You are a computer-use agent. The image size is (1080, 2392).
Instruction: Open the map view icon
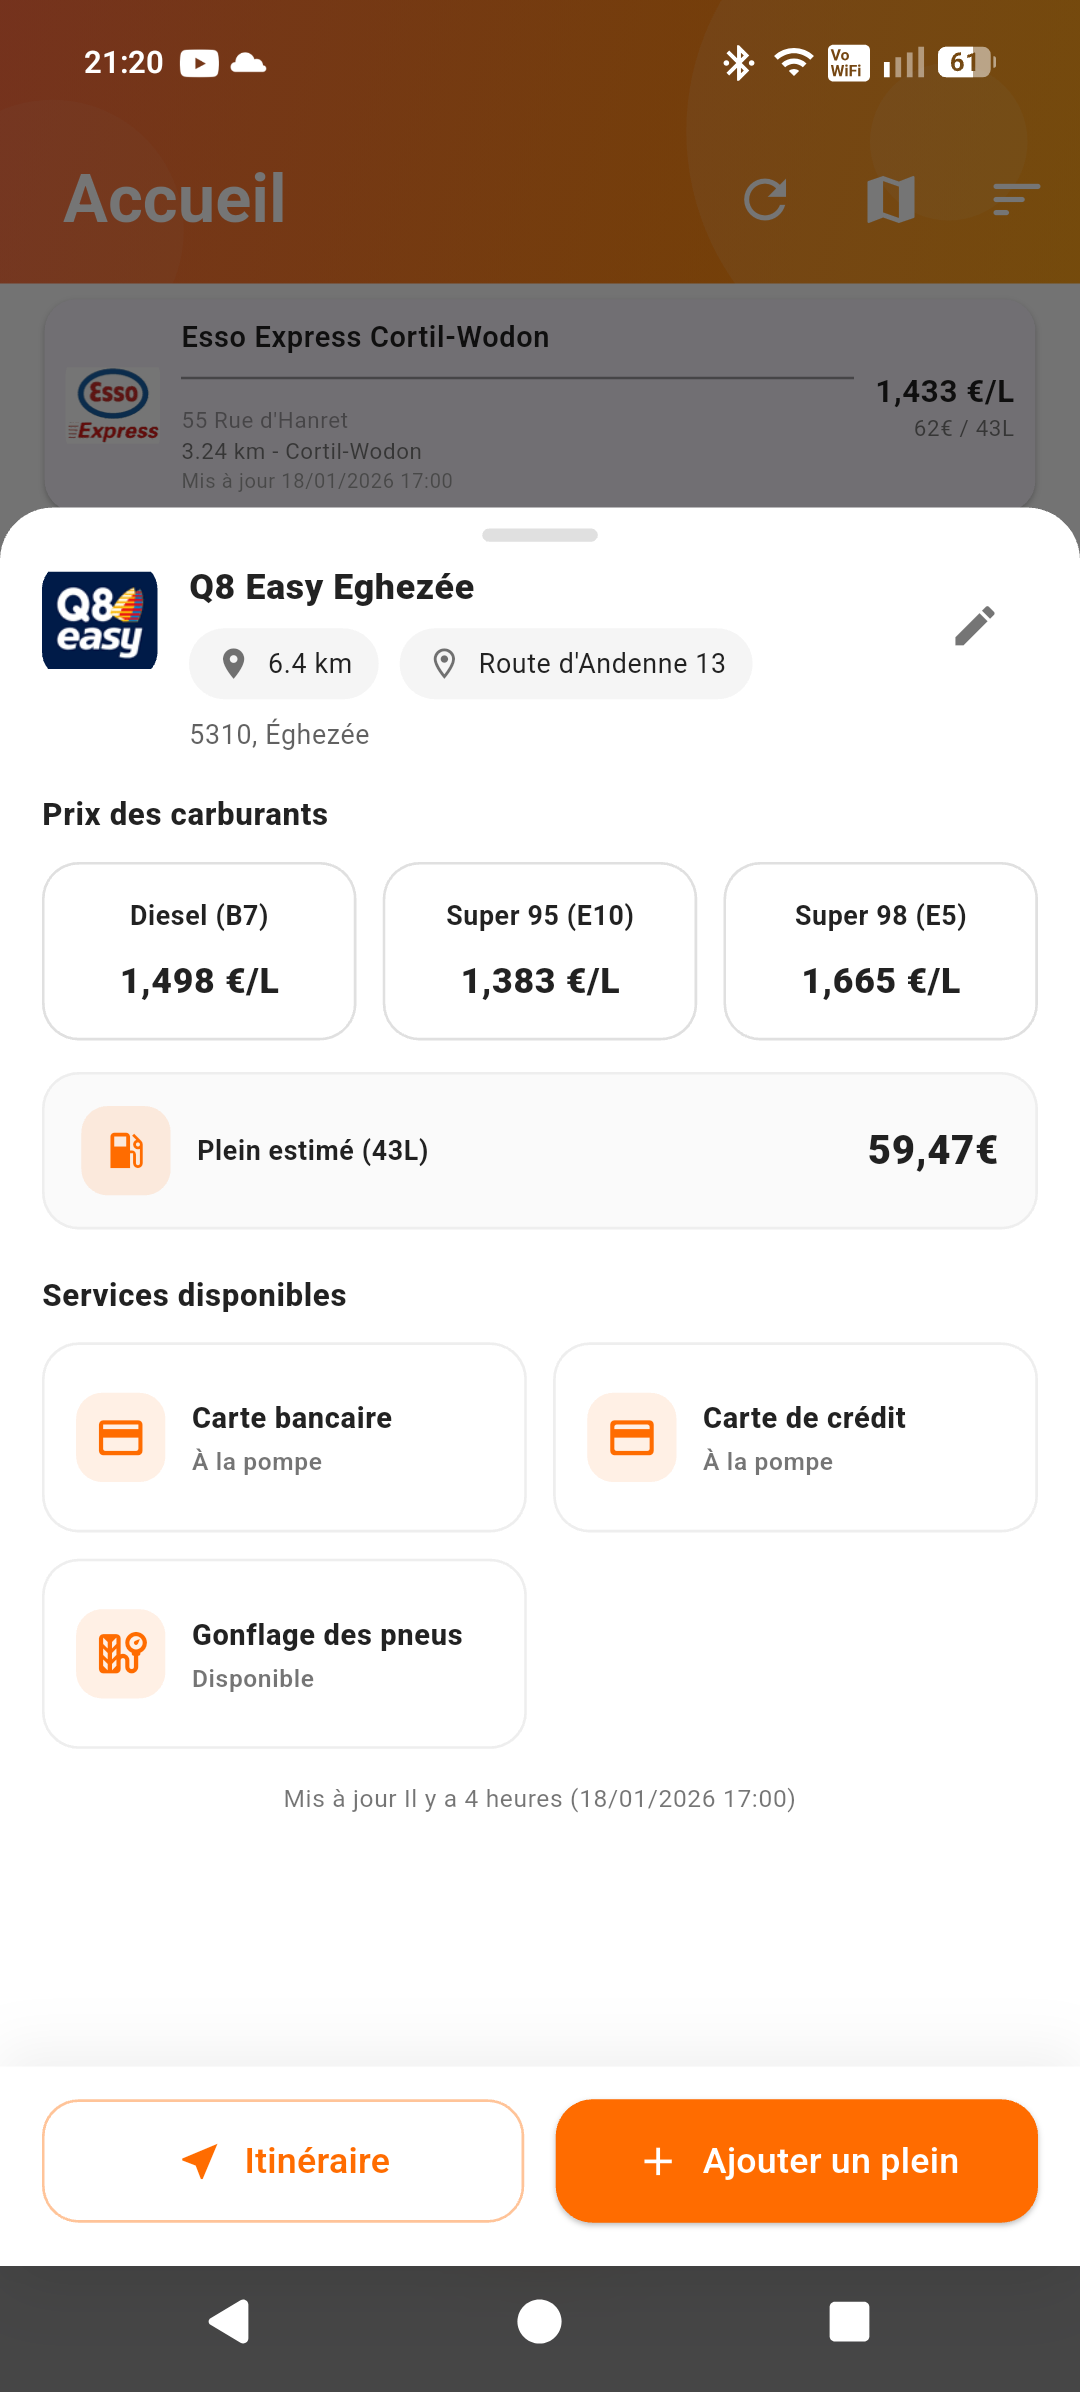[891, 198]
